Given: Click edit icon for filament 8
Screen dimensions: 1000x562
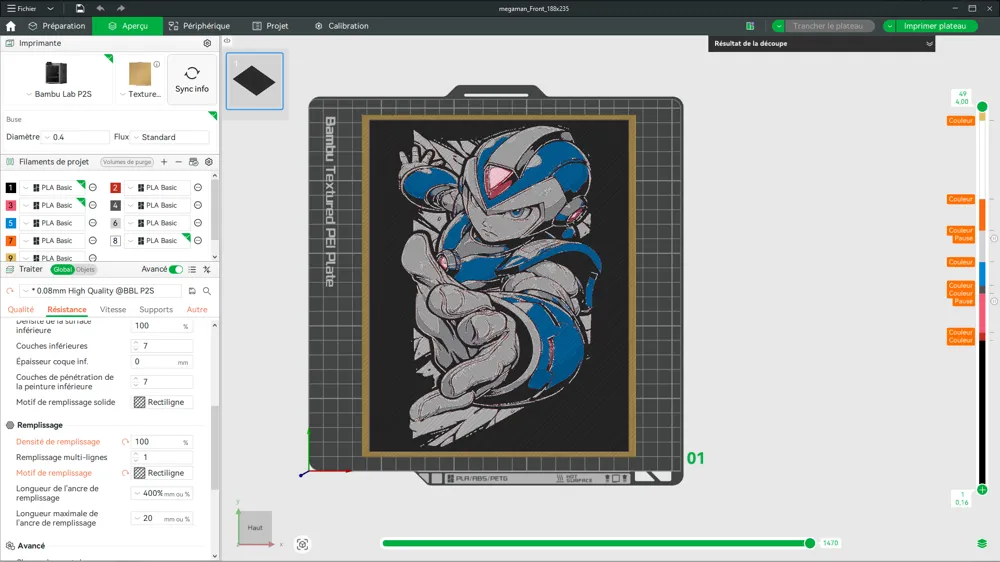Looking at the screenshot, I should pos(198,240).
